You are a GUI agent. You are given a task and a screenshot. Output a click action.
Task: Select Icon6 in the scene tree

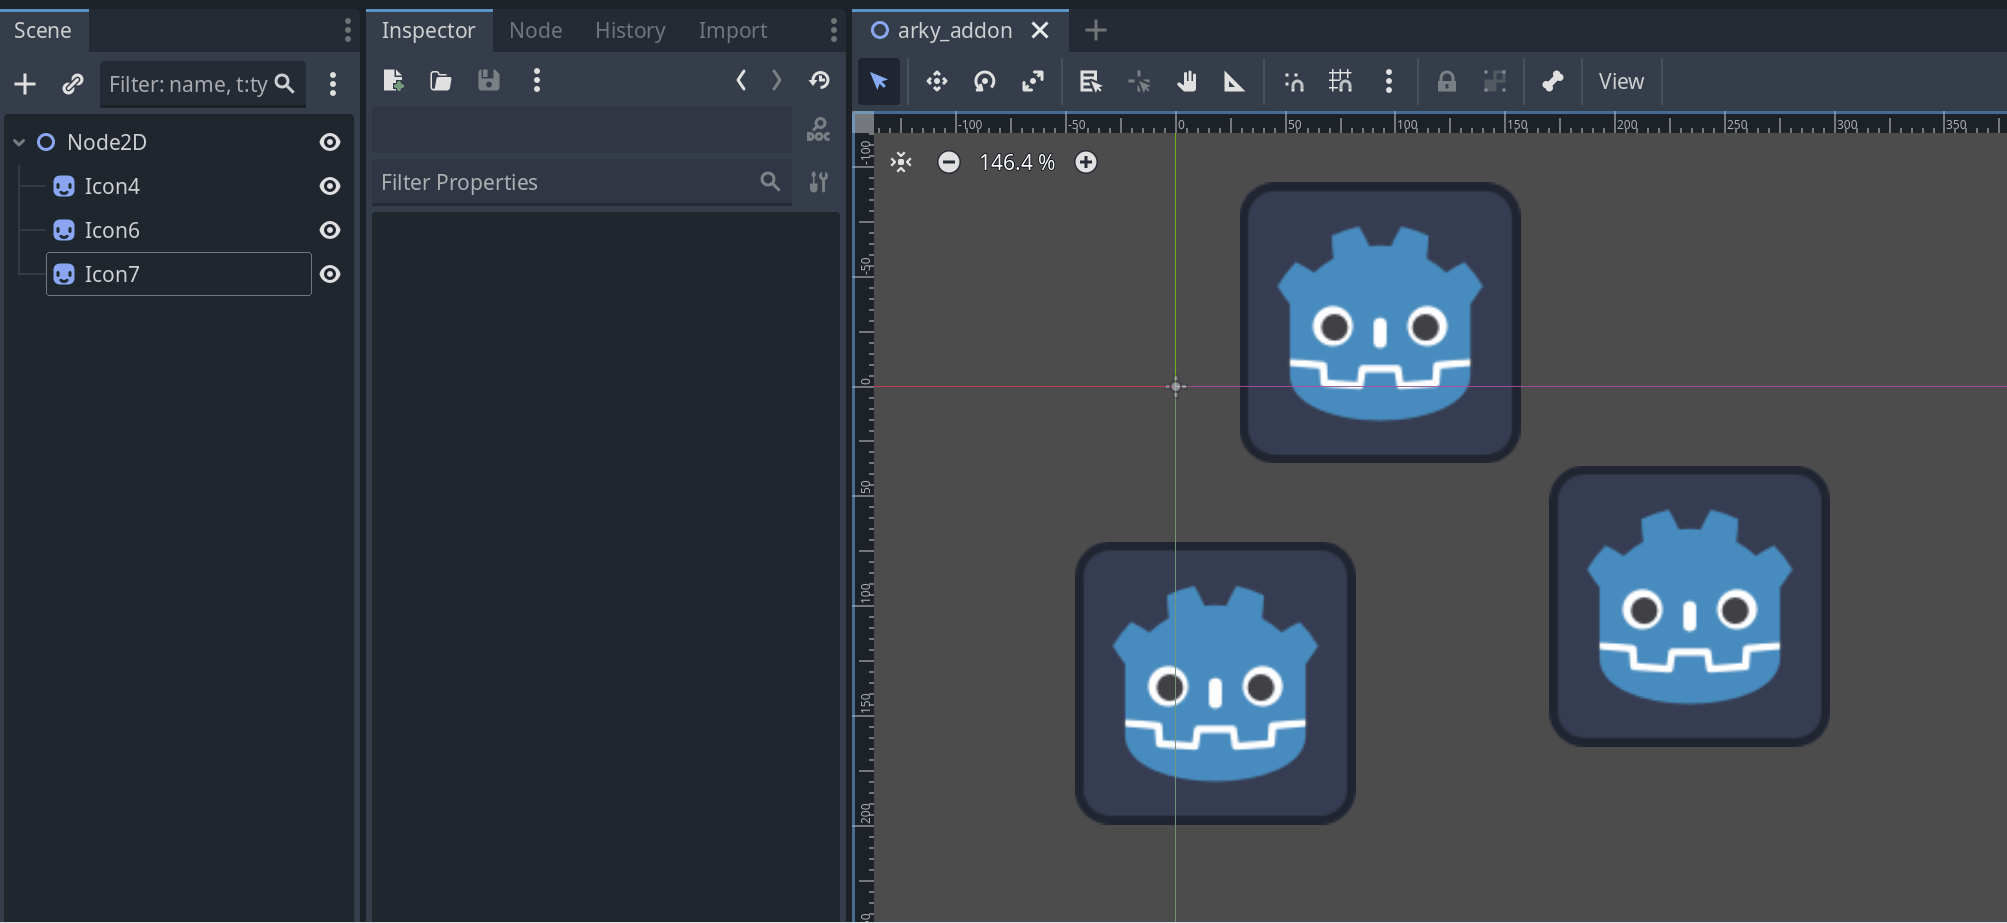[x=112, y=230]
